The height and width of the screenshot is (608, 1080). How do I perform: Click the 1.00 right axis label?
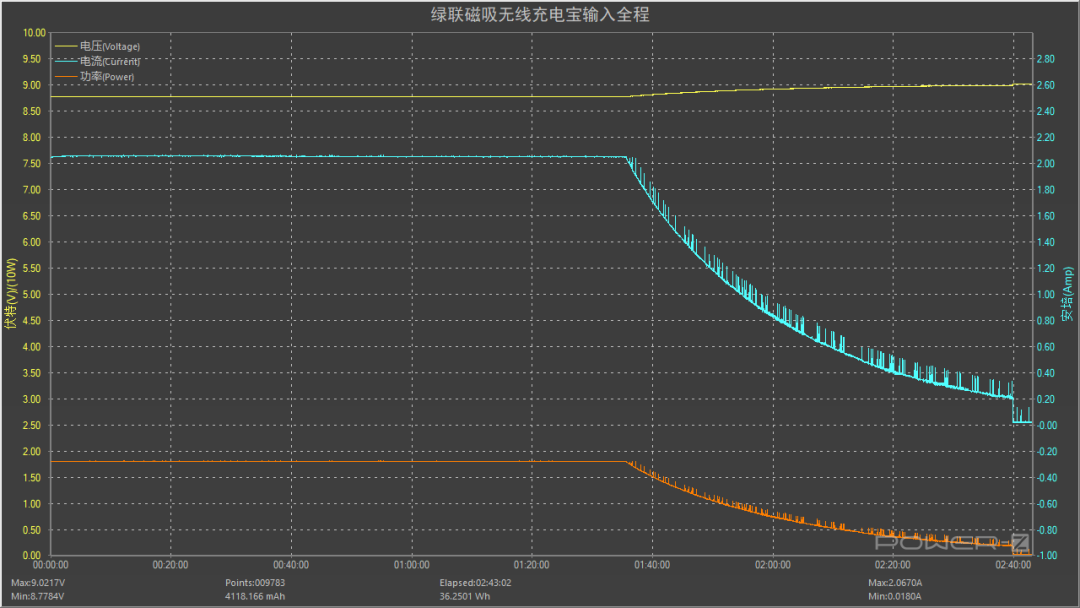pyautogui.click(x=1046, y=294)
